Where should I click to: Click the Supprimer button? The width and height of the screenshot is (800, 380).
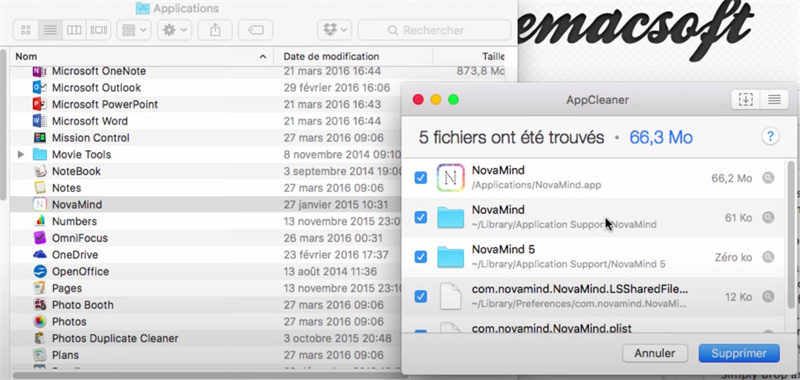(739, 353)
